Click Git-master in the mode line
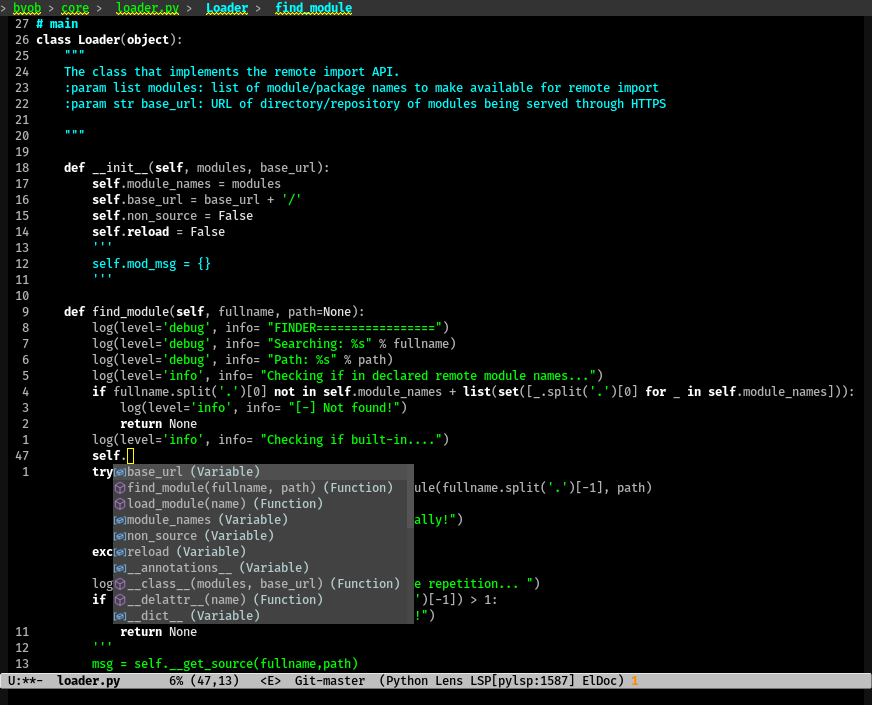 pyautogui.click(x=330, y=681)
